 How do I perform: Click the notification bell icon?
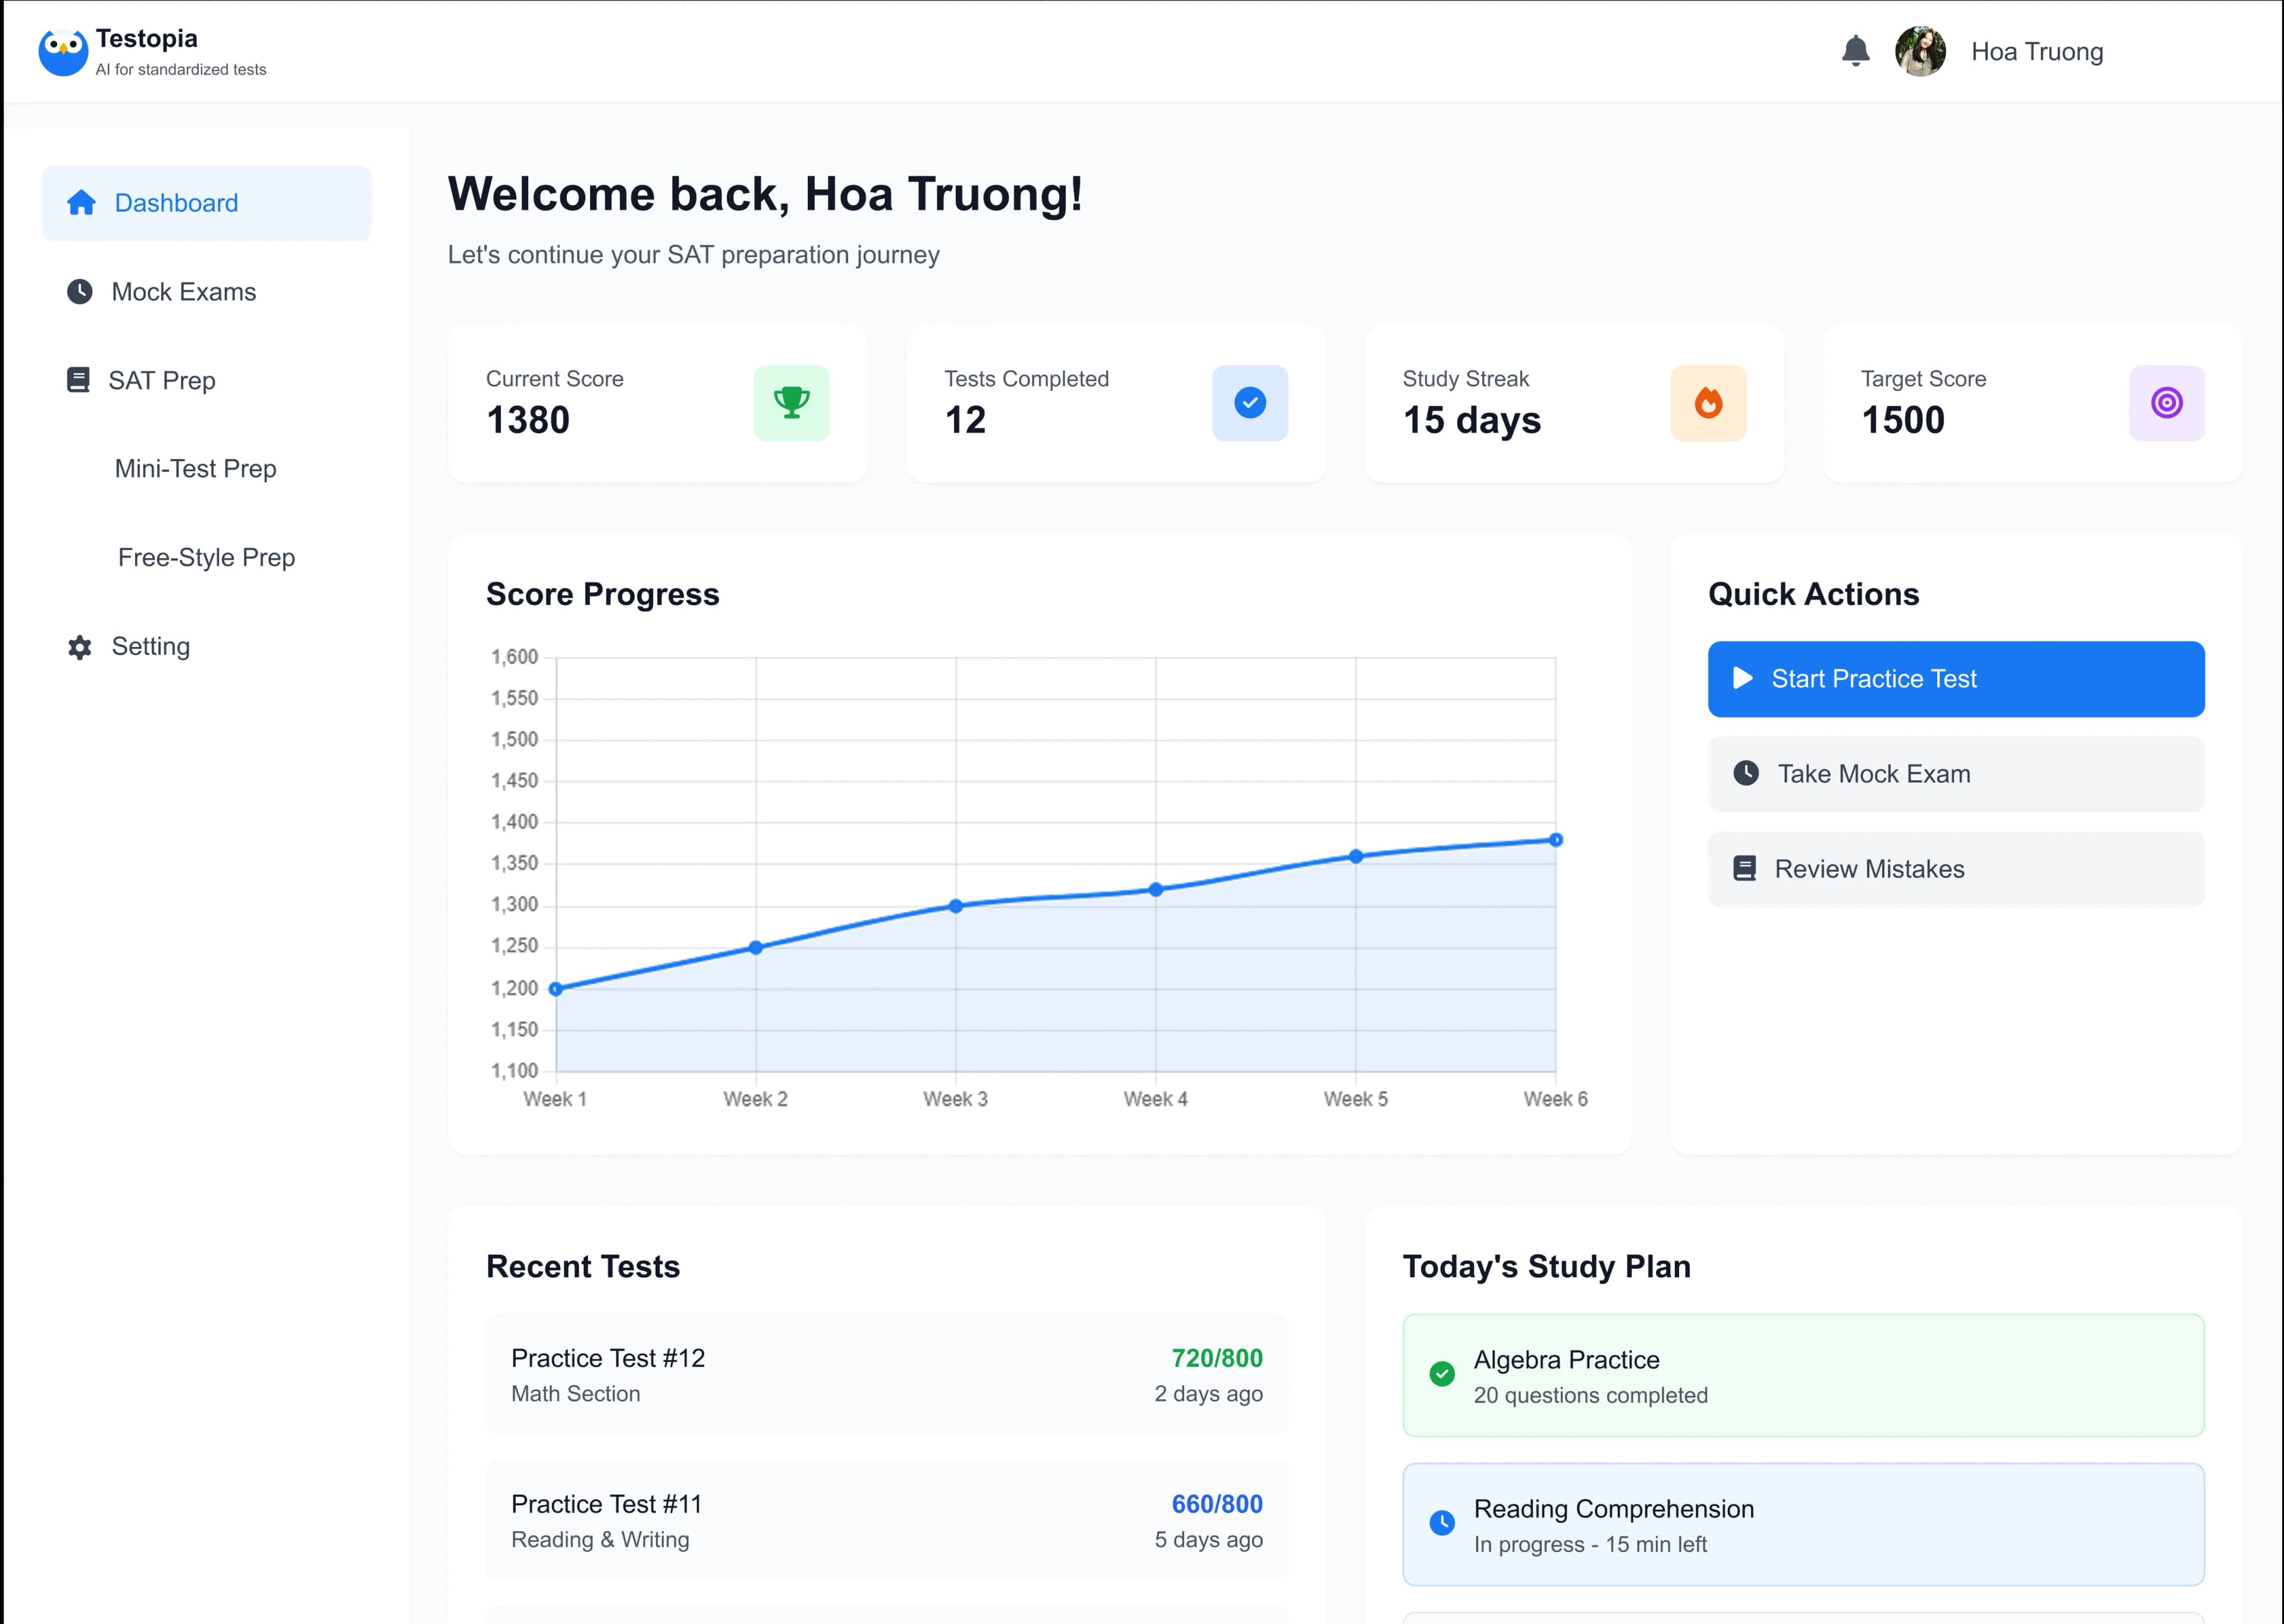1855,51
